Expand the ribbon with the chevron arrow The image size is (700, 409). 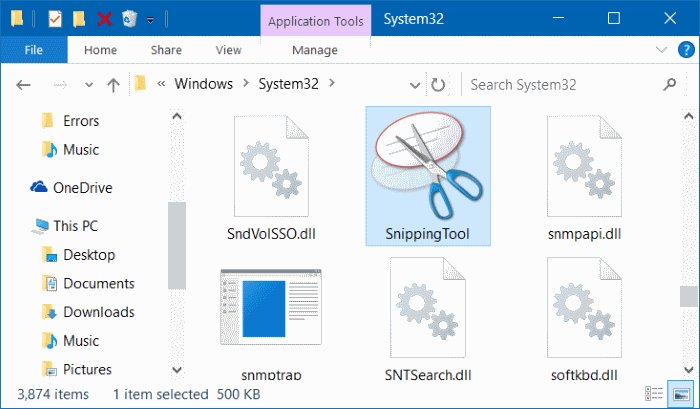pos(661,50)
